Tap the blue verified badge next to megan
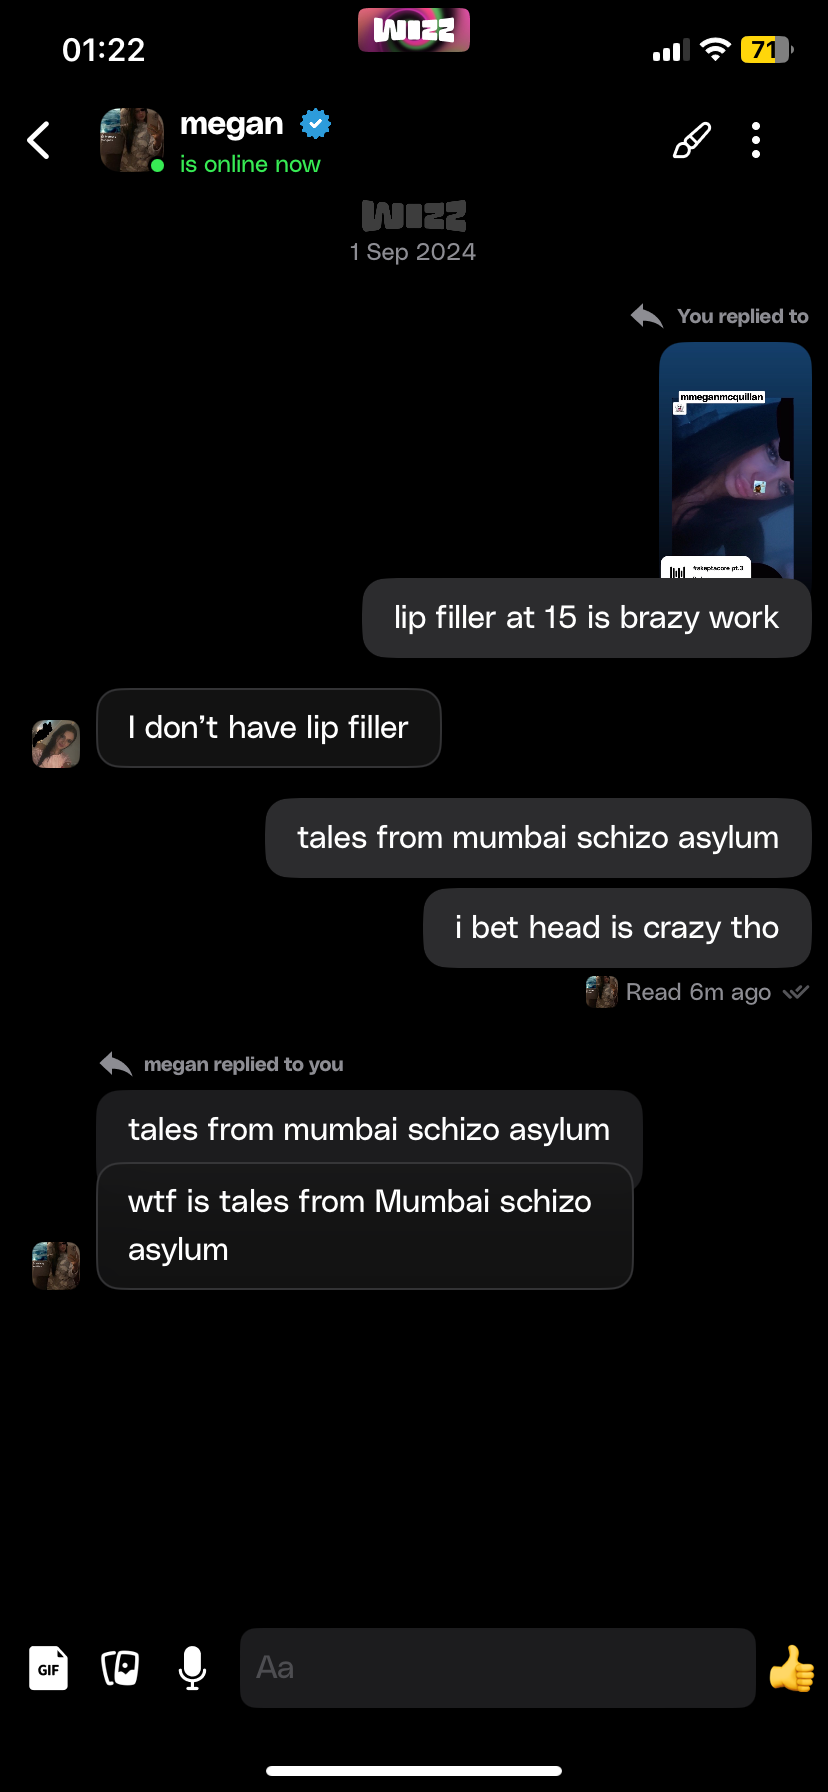Image resolution: width=828 pixels, height=1792 pixels. point(316,124)
